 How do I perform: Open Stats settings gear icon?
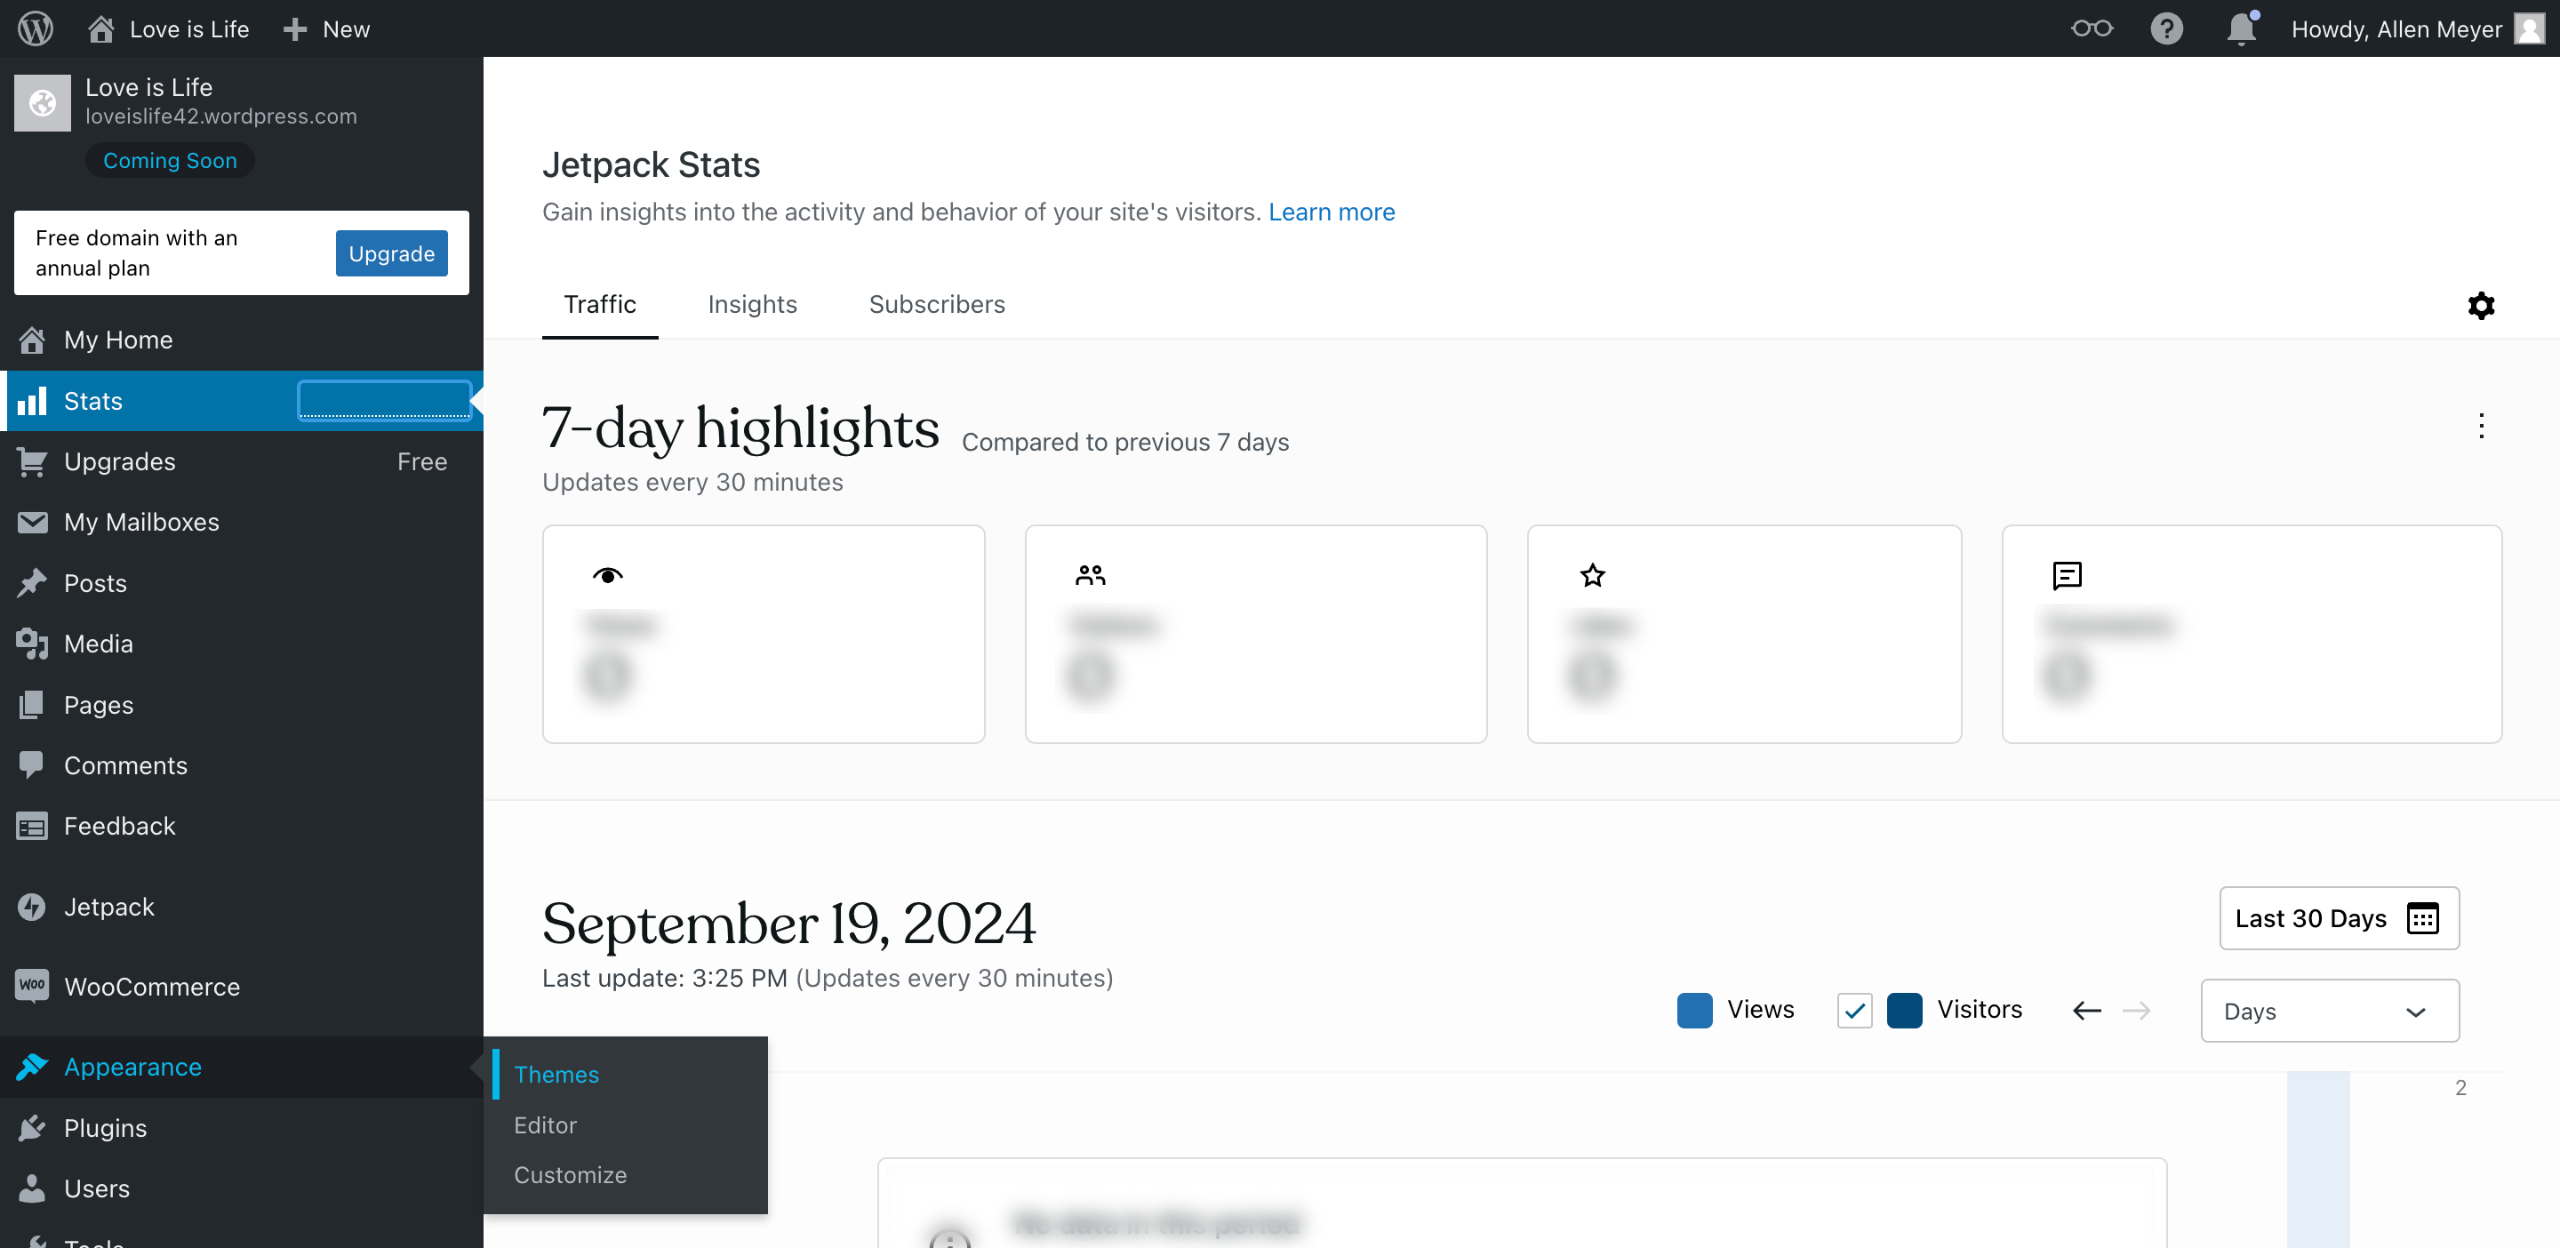[2481, 305]
